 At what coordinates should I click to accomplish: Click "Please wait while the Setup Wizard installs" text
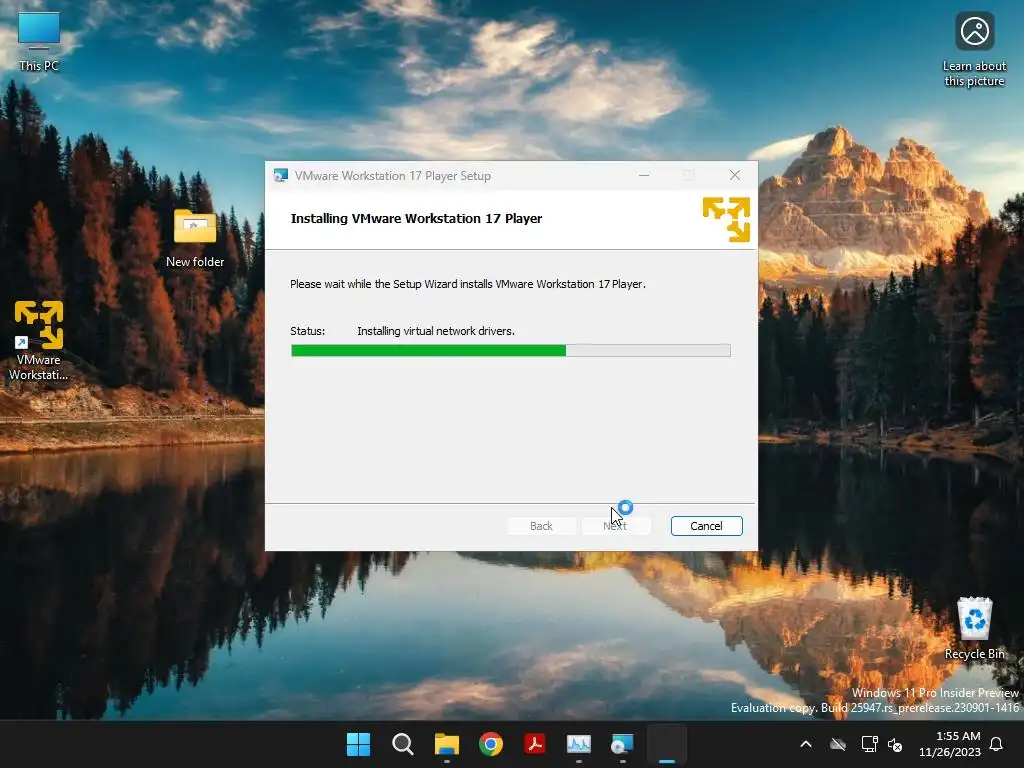point(391,284)
